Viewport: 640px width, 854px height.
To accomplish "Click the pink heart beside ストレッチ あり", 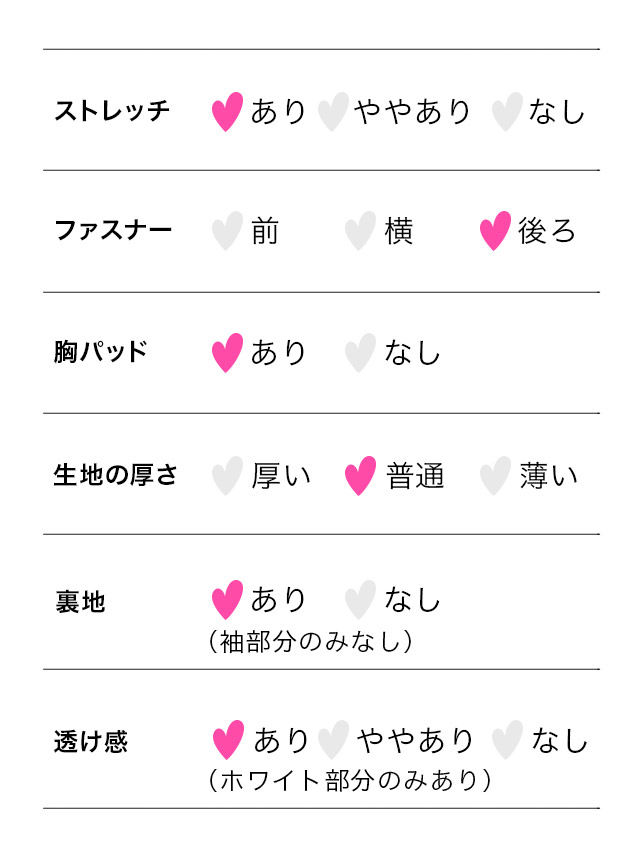I will pos(228,112).
